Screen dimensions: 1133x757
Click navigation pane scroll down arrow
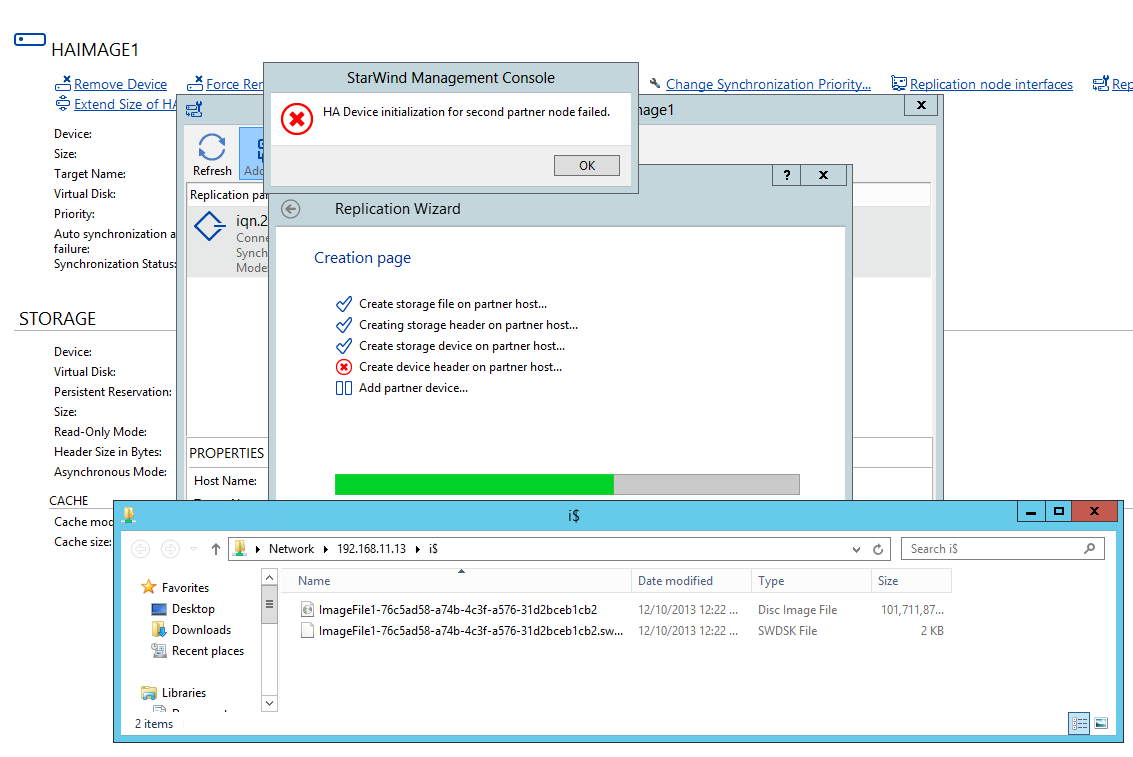click(x=269, y=703)
